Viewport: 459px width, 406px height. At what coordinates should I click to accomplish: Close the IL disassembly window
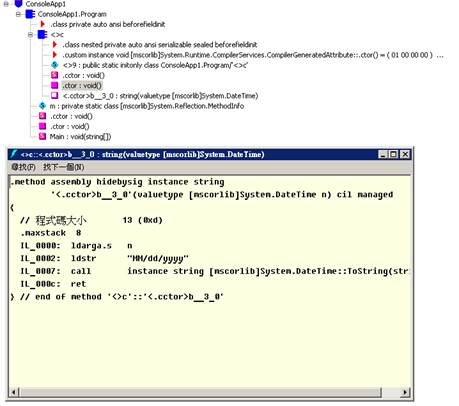point(405,154)
